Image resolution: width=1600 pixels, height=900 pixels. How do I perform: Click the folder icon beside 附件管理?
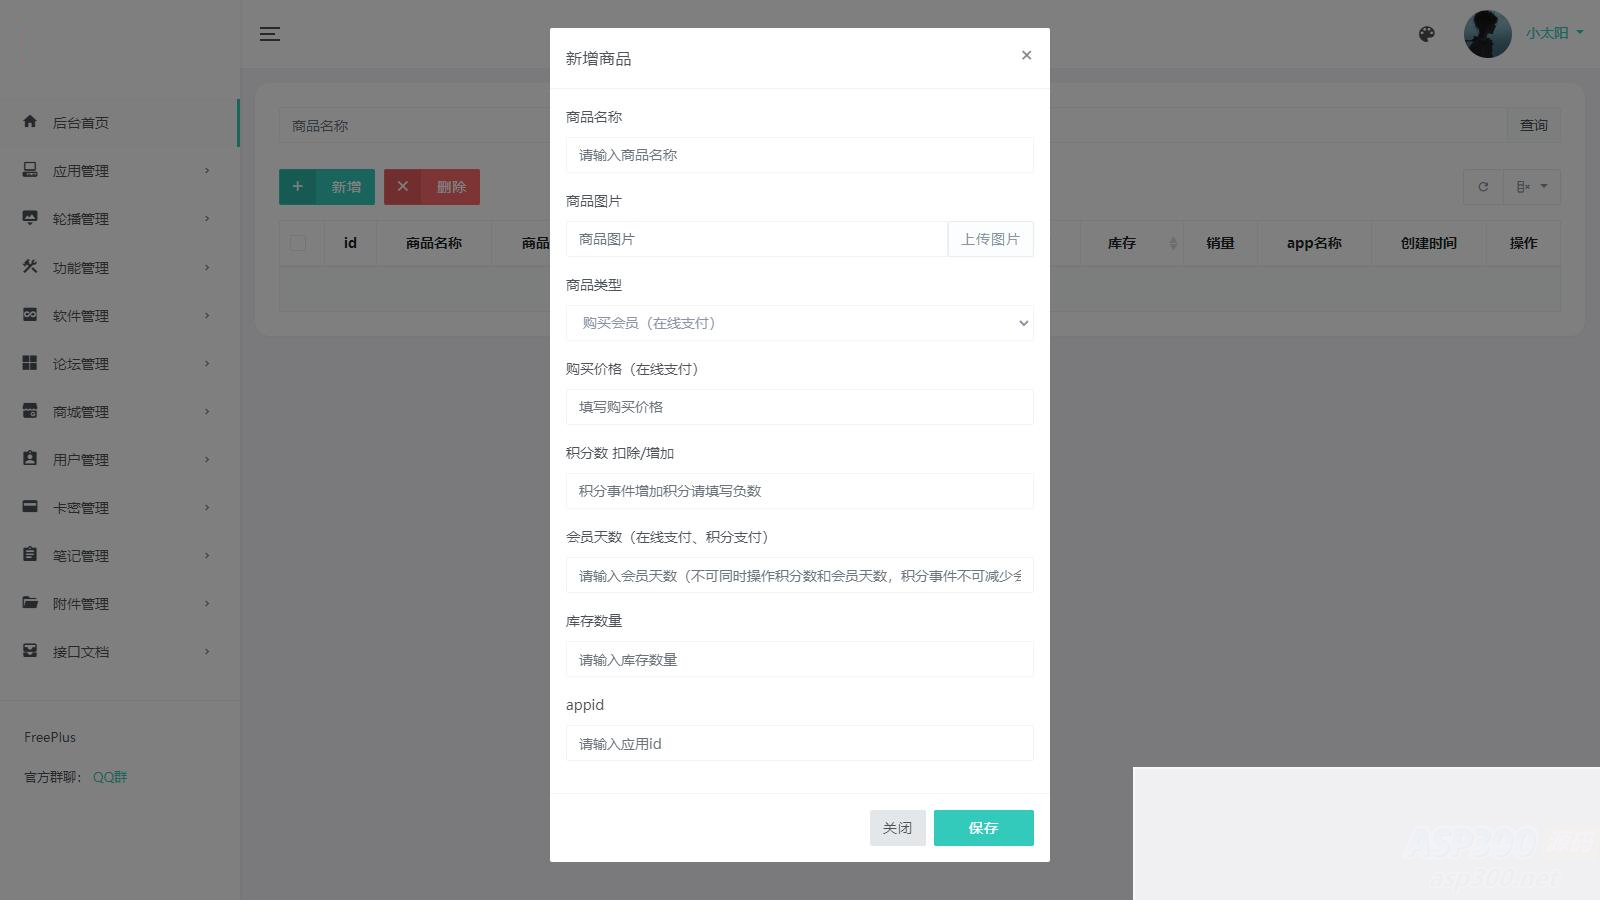pos(29,603)
